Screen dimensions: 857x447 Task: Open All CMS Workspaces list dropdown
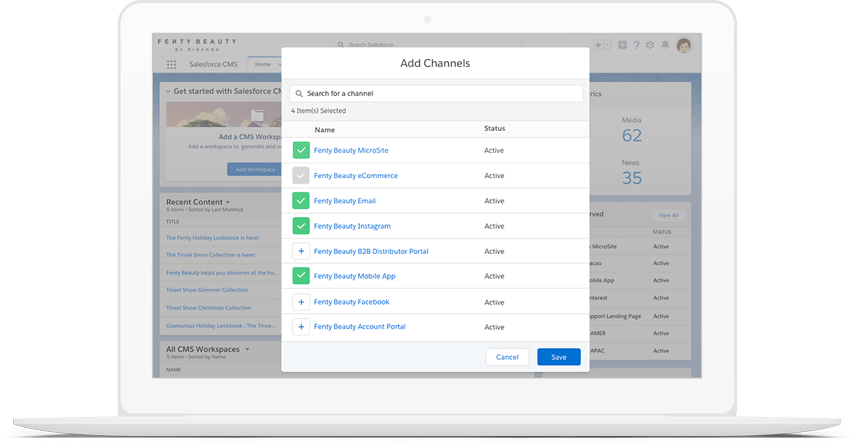pyautogui.click(x=247, y=349)
